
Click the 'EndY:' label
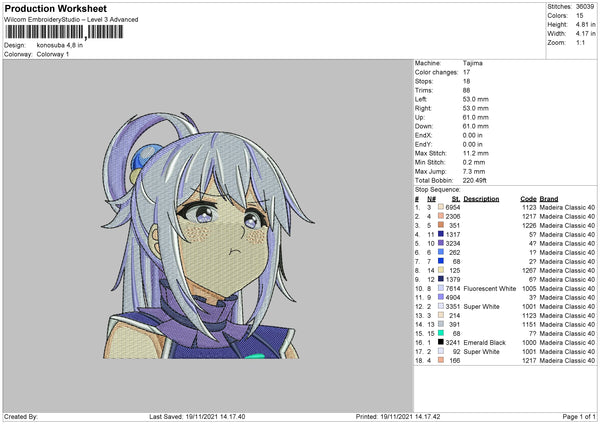pos(423,144)
